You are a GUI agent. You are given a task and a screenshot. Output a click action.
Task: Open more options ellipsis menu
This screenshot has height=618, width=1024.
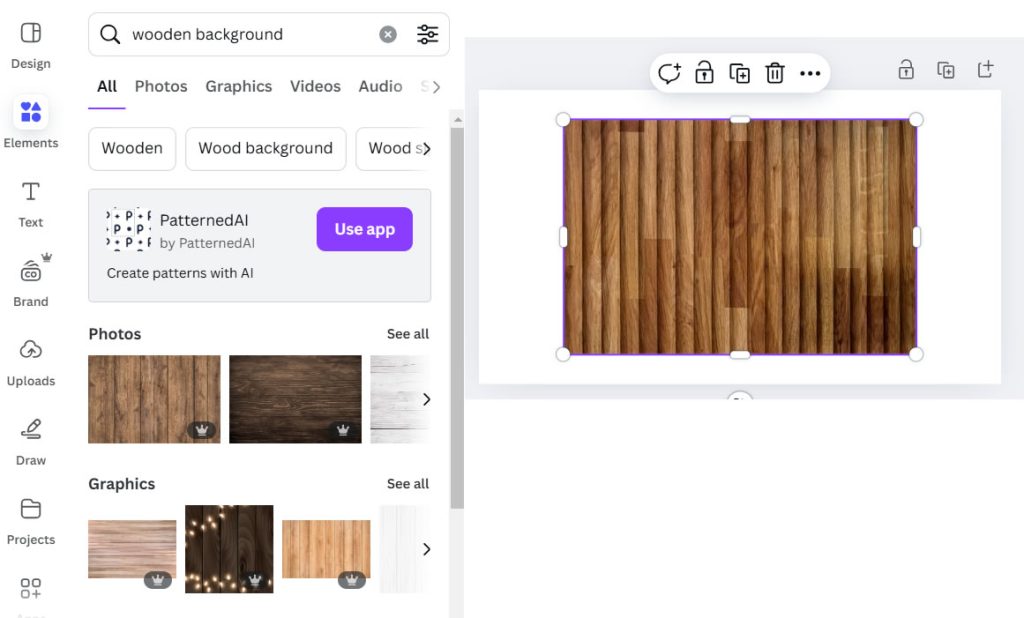click(810, 73)
